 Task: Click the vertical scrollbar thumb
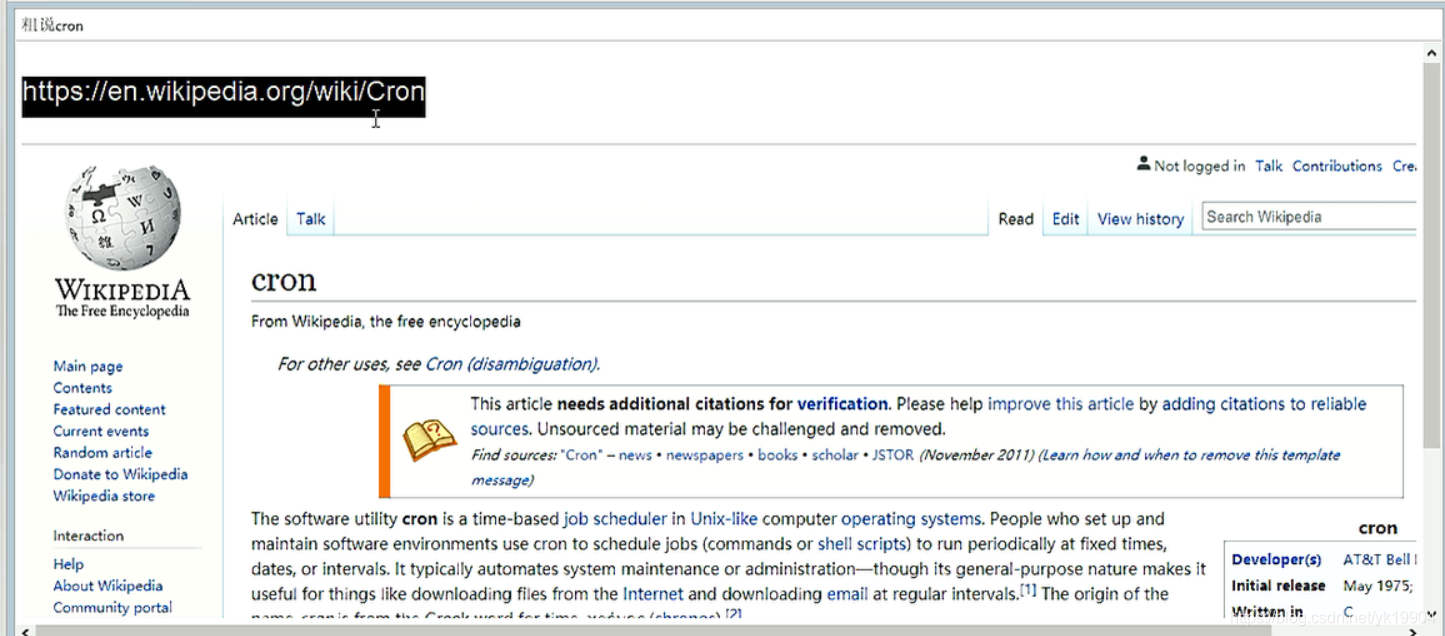pos(1432,253)
